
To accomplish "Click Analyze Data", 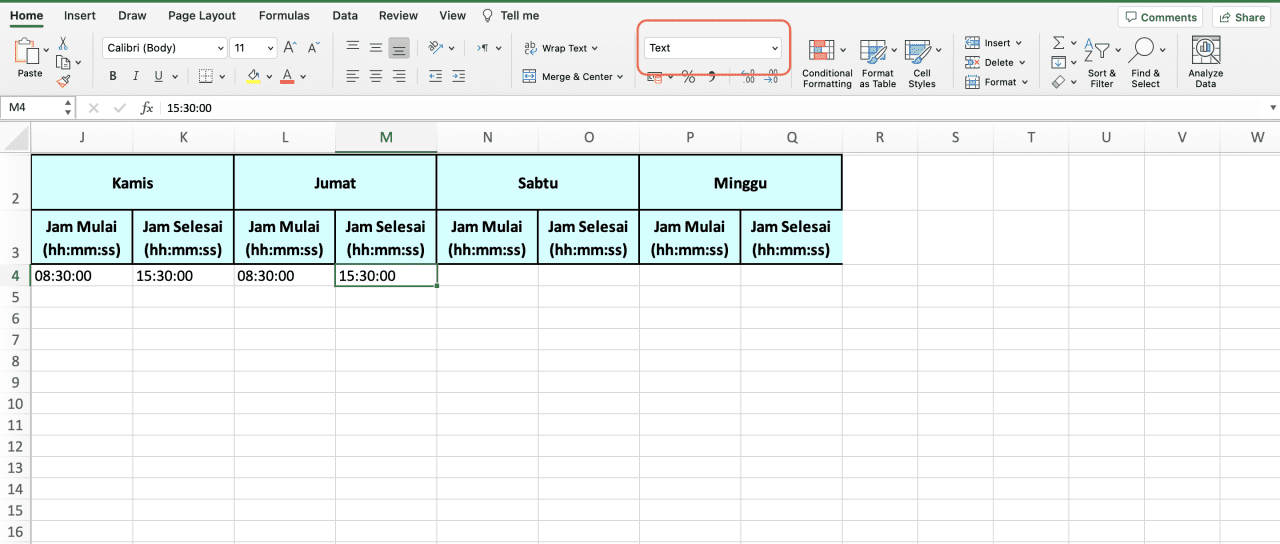I will click(x=1205, y=62).
